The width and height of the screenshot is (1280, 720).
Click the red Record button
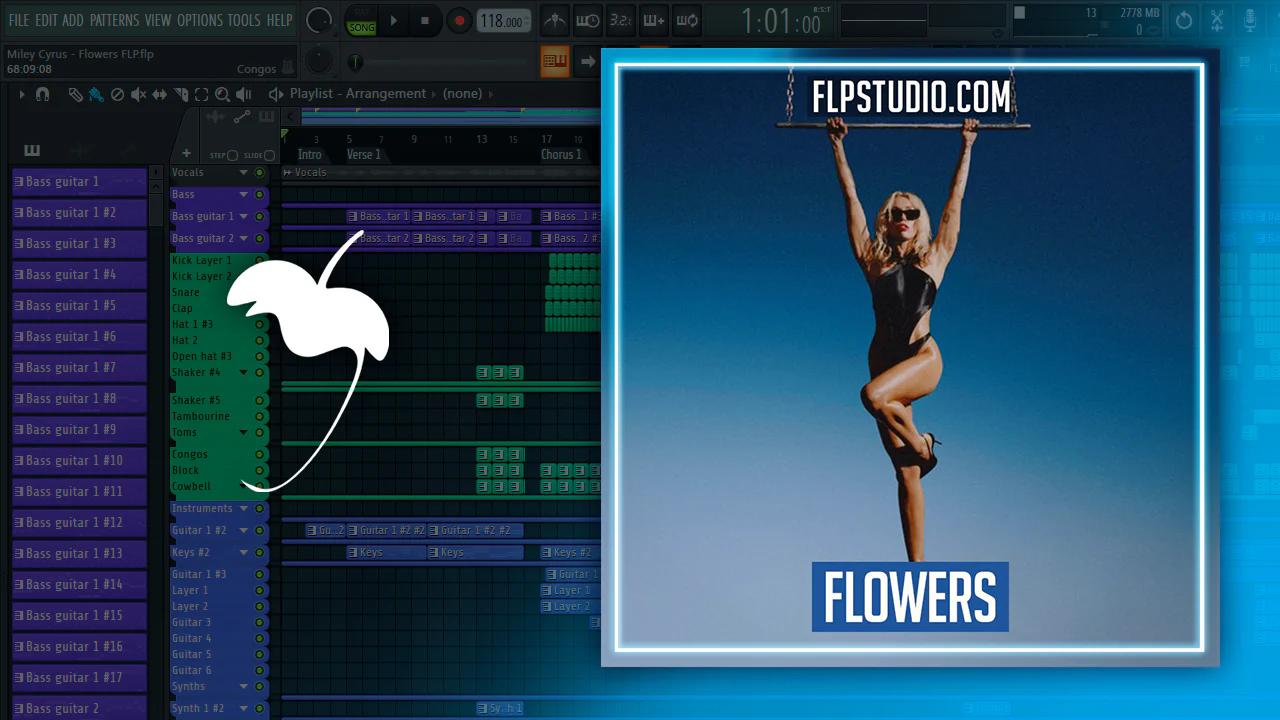tap(459, 20)
